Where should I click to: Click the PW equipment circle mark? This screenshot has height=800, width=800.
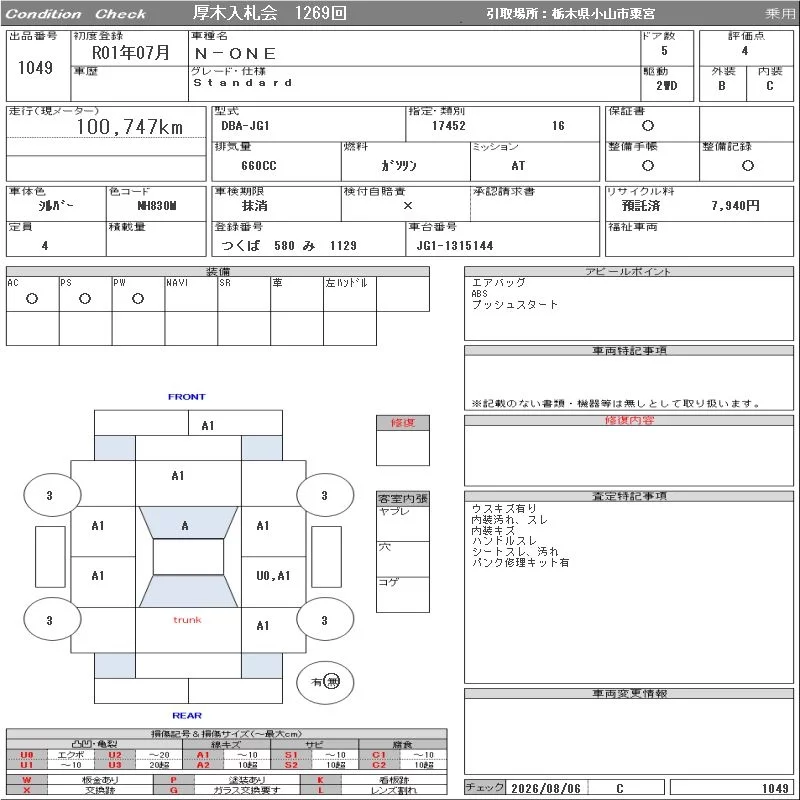[138, 299]
